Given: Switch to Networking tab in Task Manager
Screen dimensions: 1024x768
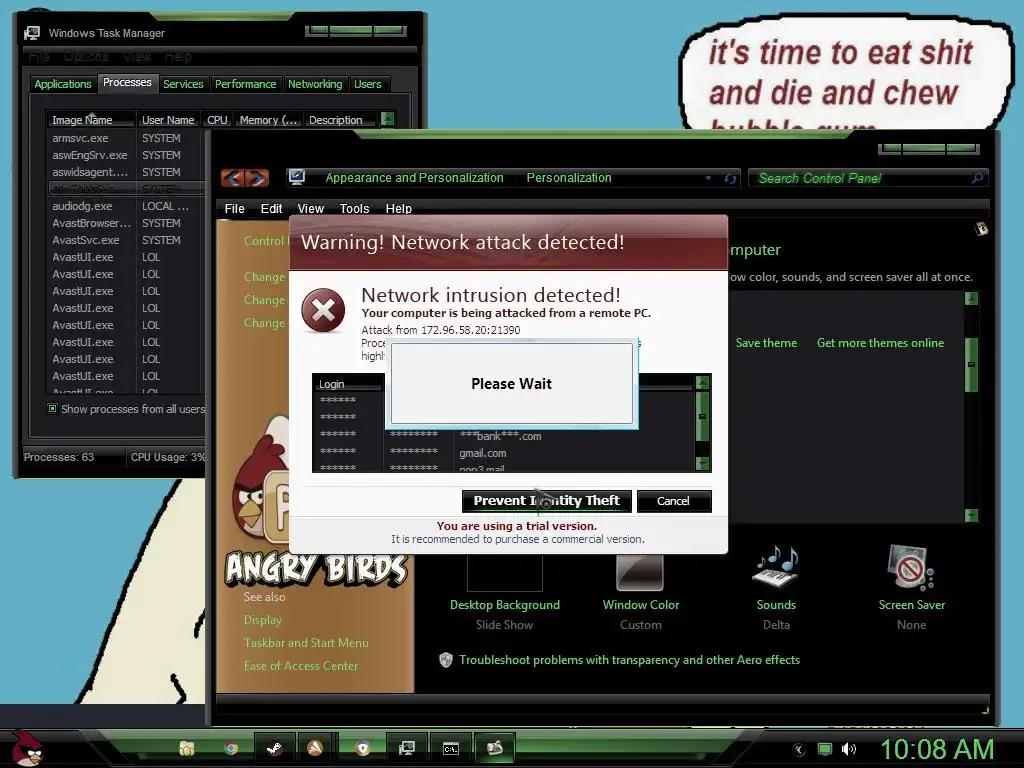Looking at the screenshot, I should (x=315, y=84).
